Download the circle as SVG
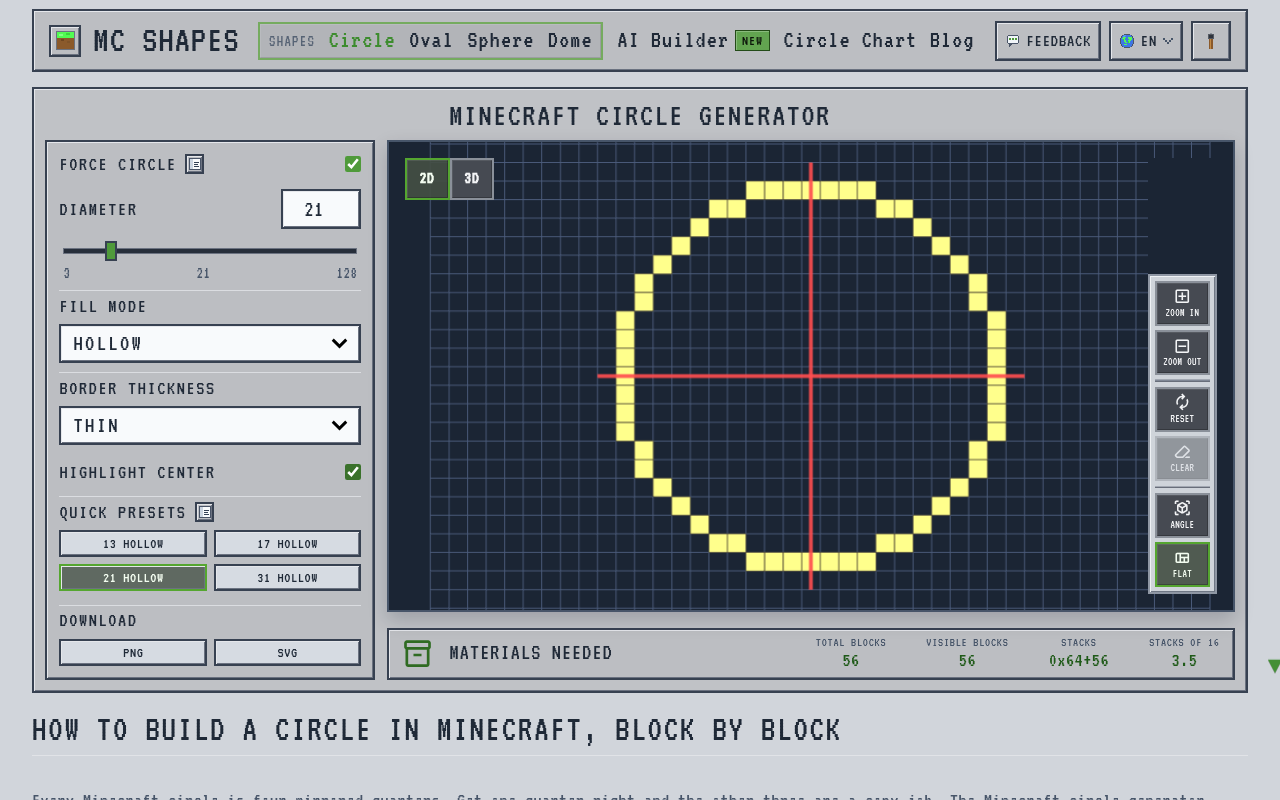The width and height of the screenshot is (1280, 800). 287,653
